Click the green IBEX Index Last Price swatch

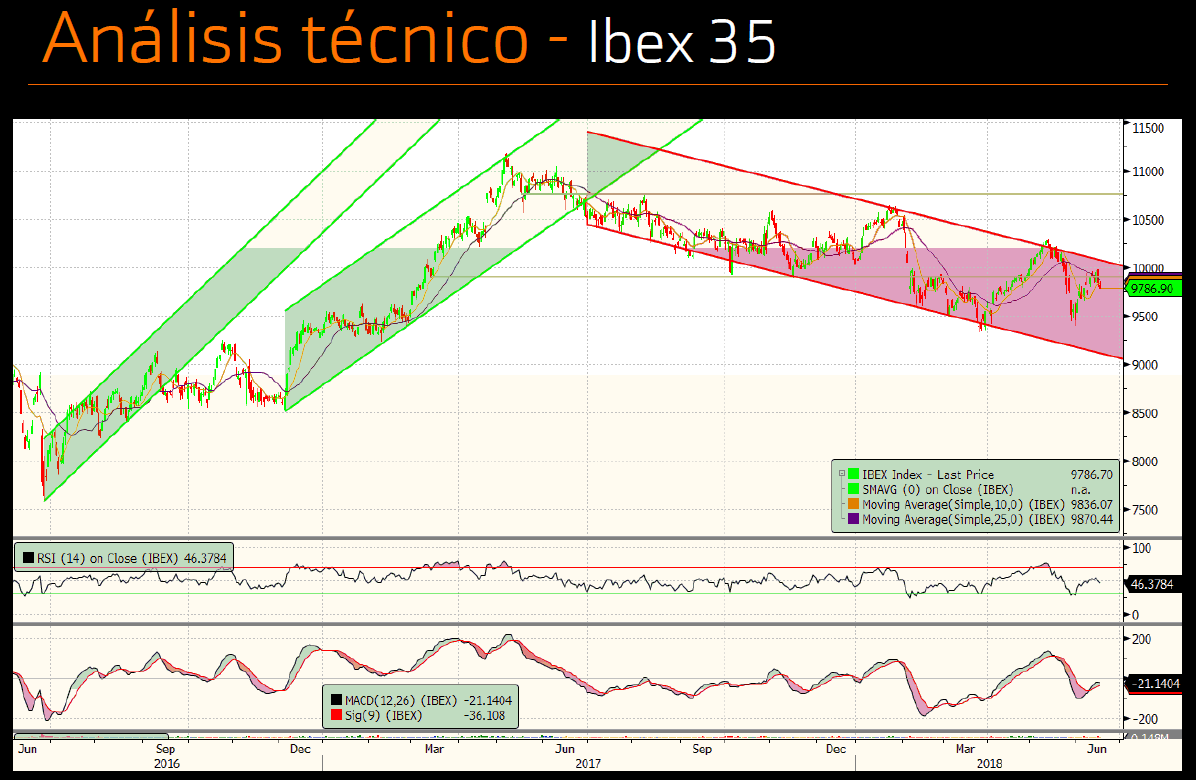tap(854, 474)
